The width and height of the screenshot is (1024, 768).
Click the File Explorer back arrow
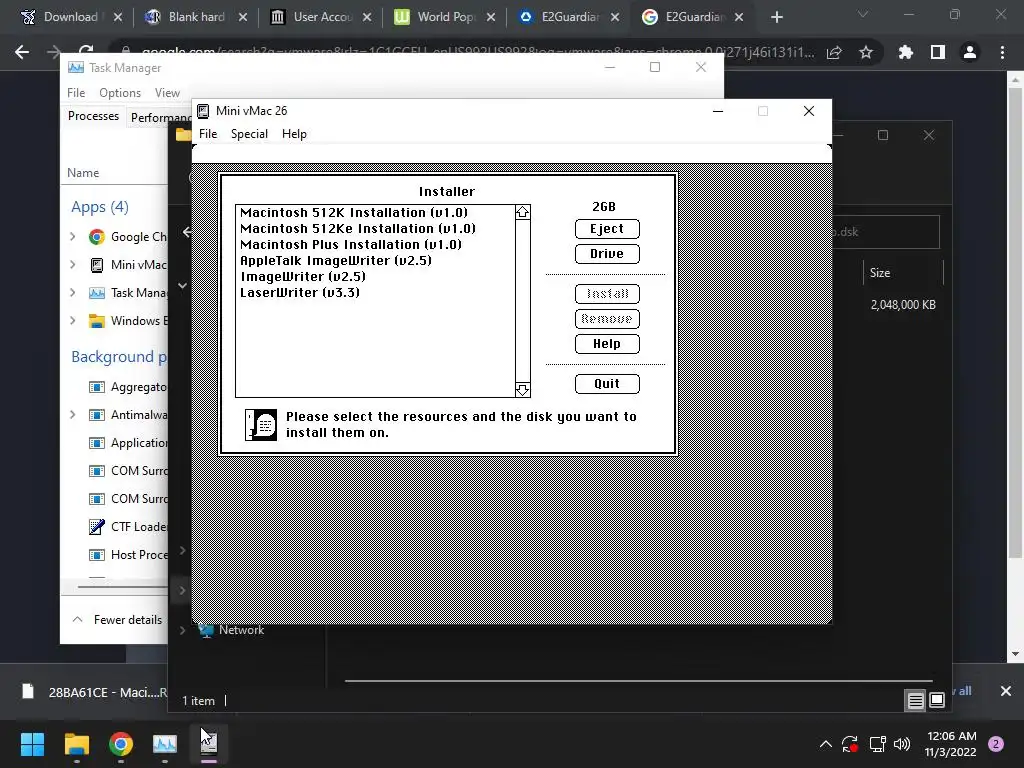[187, 232]
